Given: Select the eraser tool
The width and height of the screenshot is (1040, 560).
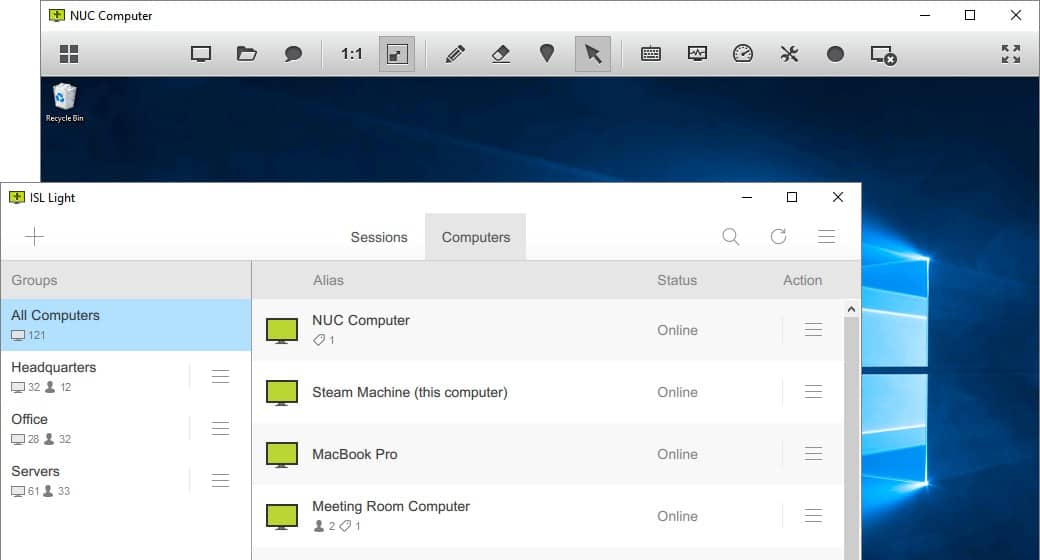Looking at the screenshot, I should click(x=501, y=54).
